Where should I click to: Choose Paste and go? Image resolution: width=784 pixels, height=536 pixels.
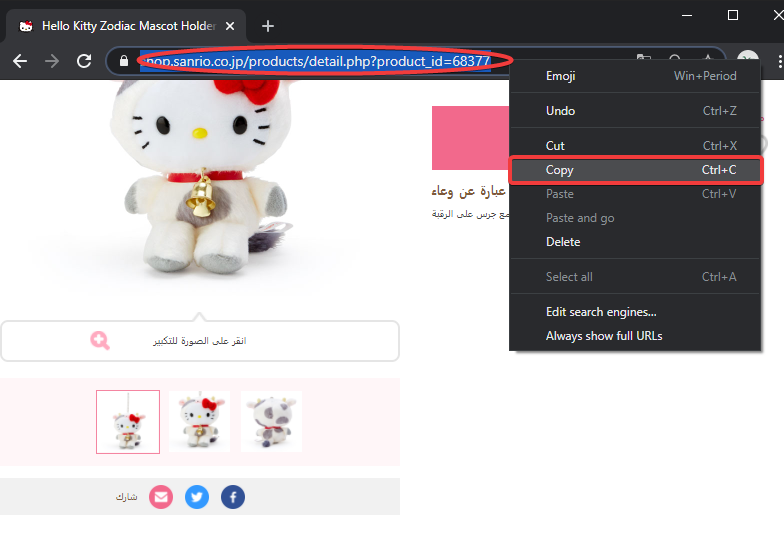(x=635, y=218)
